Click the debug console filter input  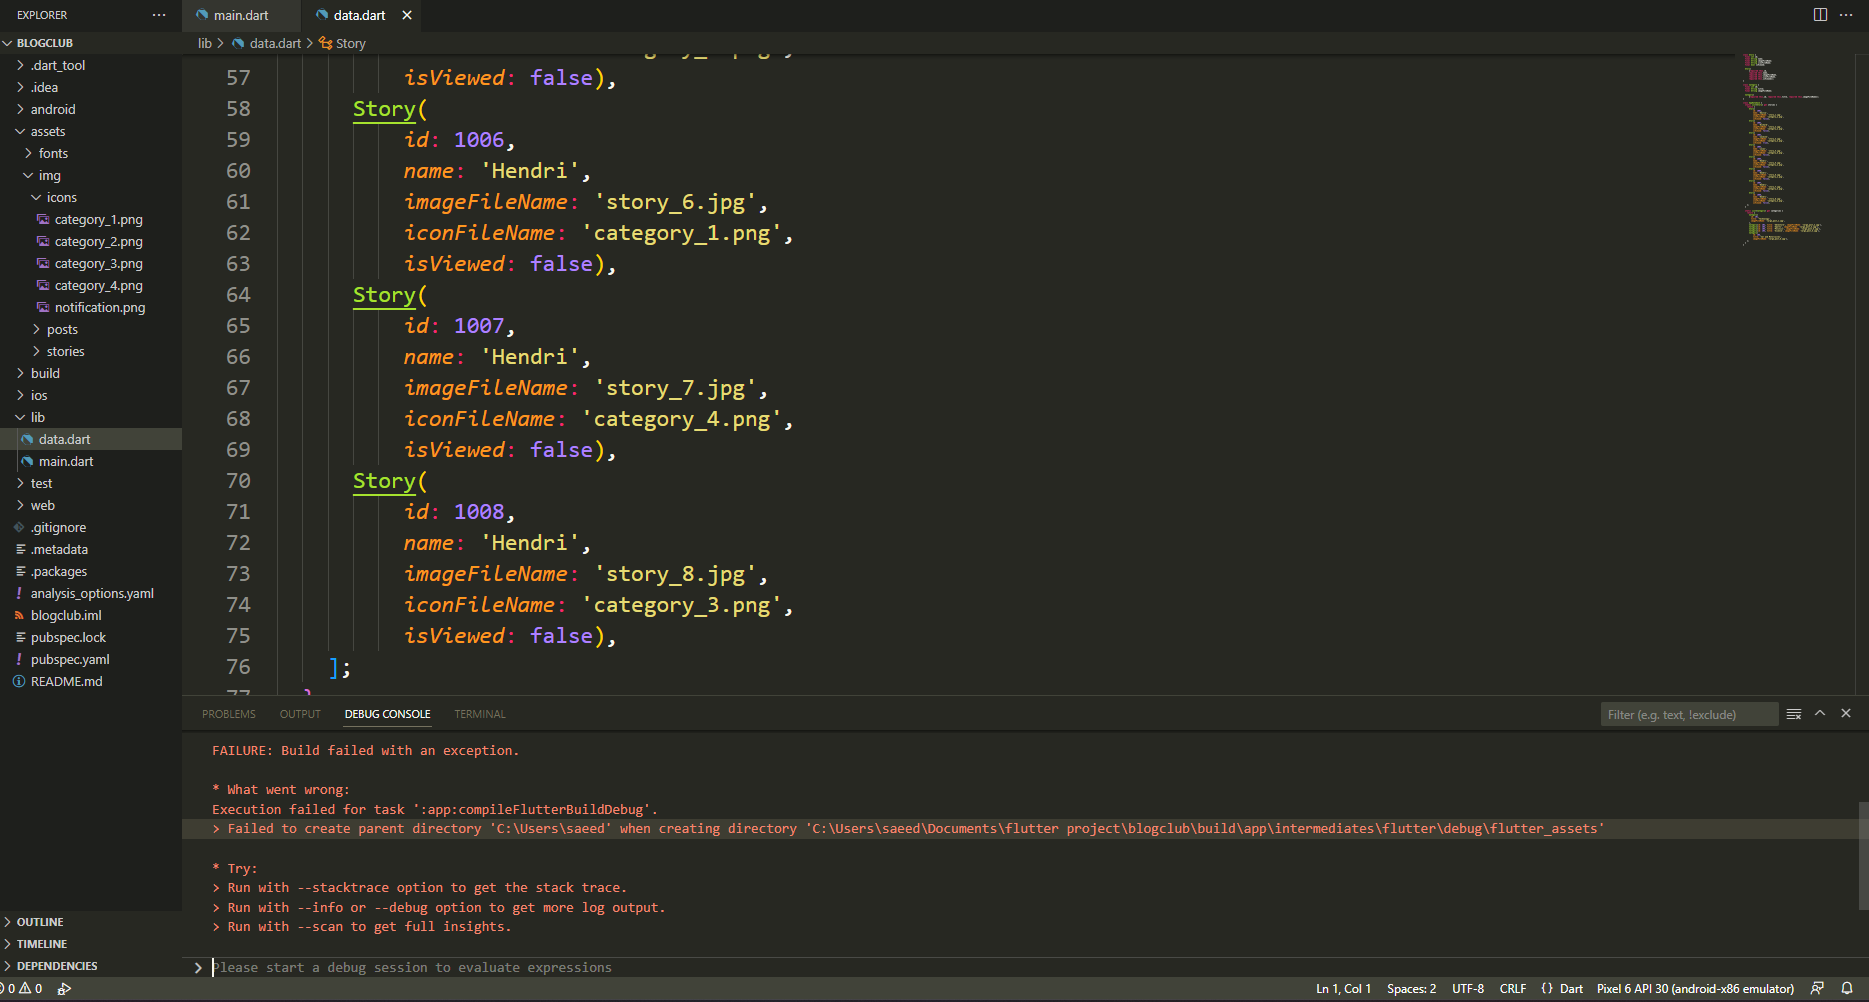pyautogui.click(x=1689, y=714)
